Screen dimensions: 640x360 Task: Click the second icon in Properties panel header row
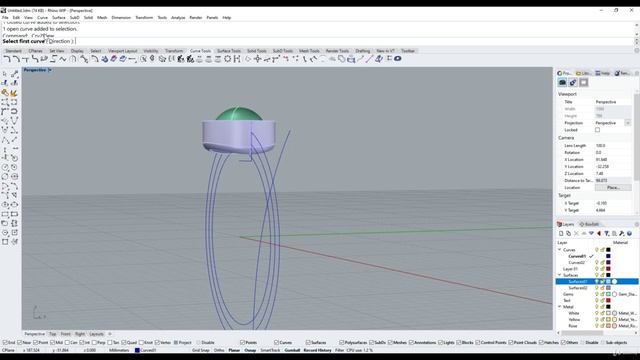pos(573,82)
